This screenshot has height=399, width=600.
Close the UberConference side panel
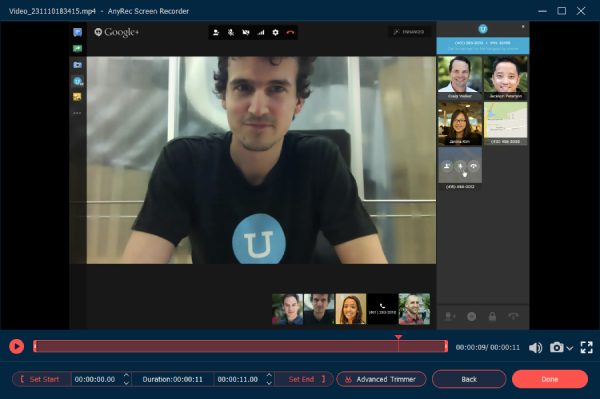[x=523, y=26]
